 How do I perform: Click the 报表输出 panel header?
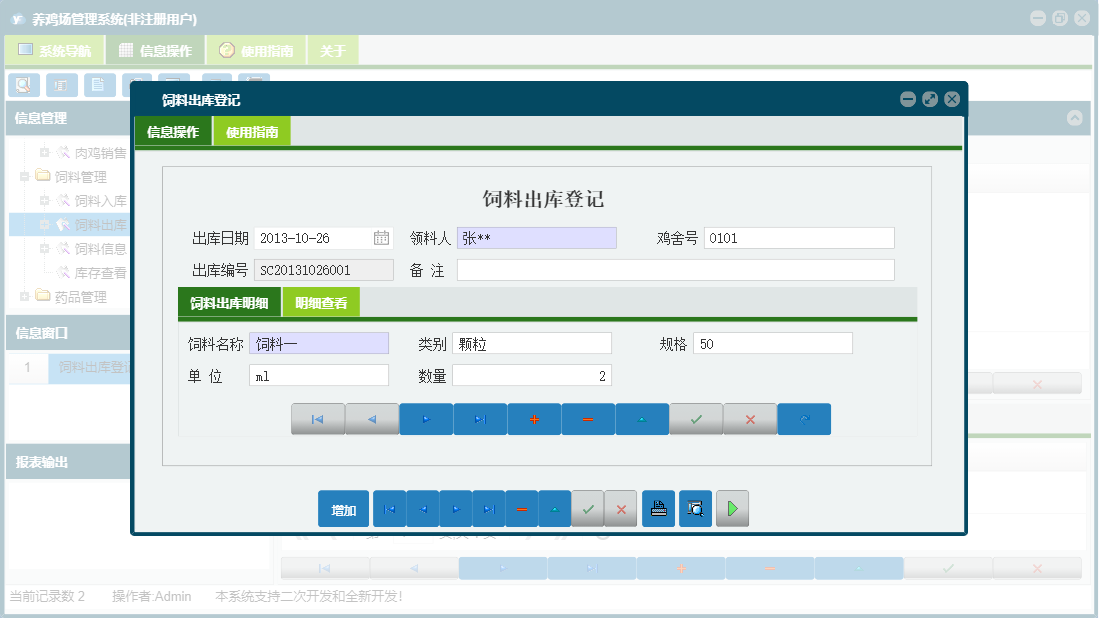click(x=68, y=462)
